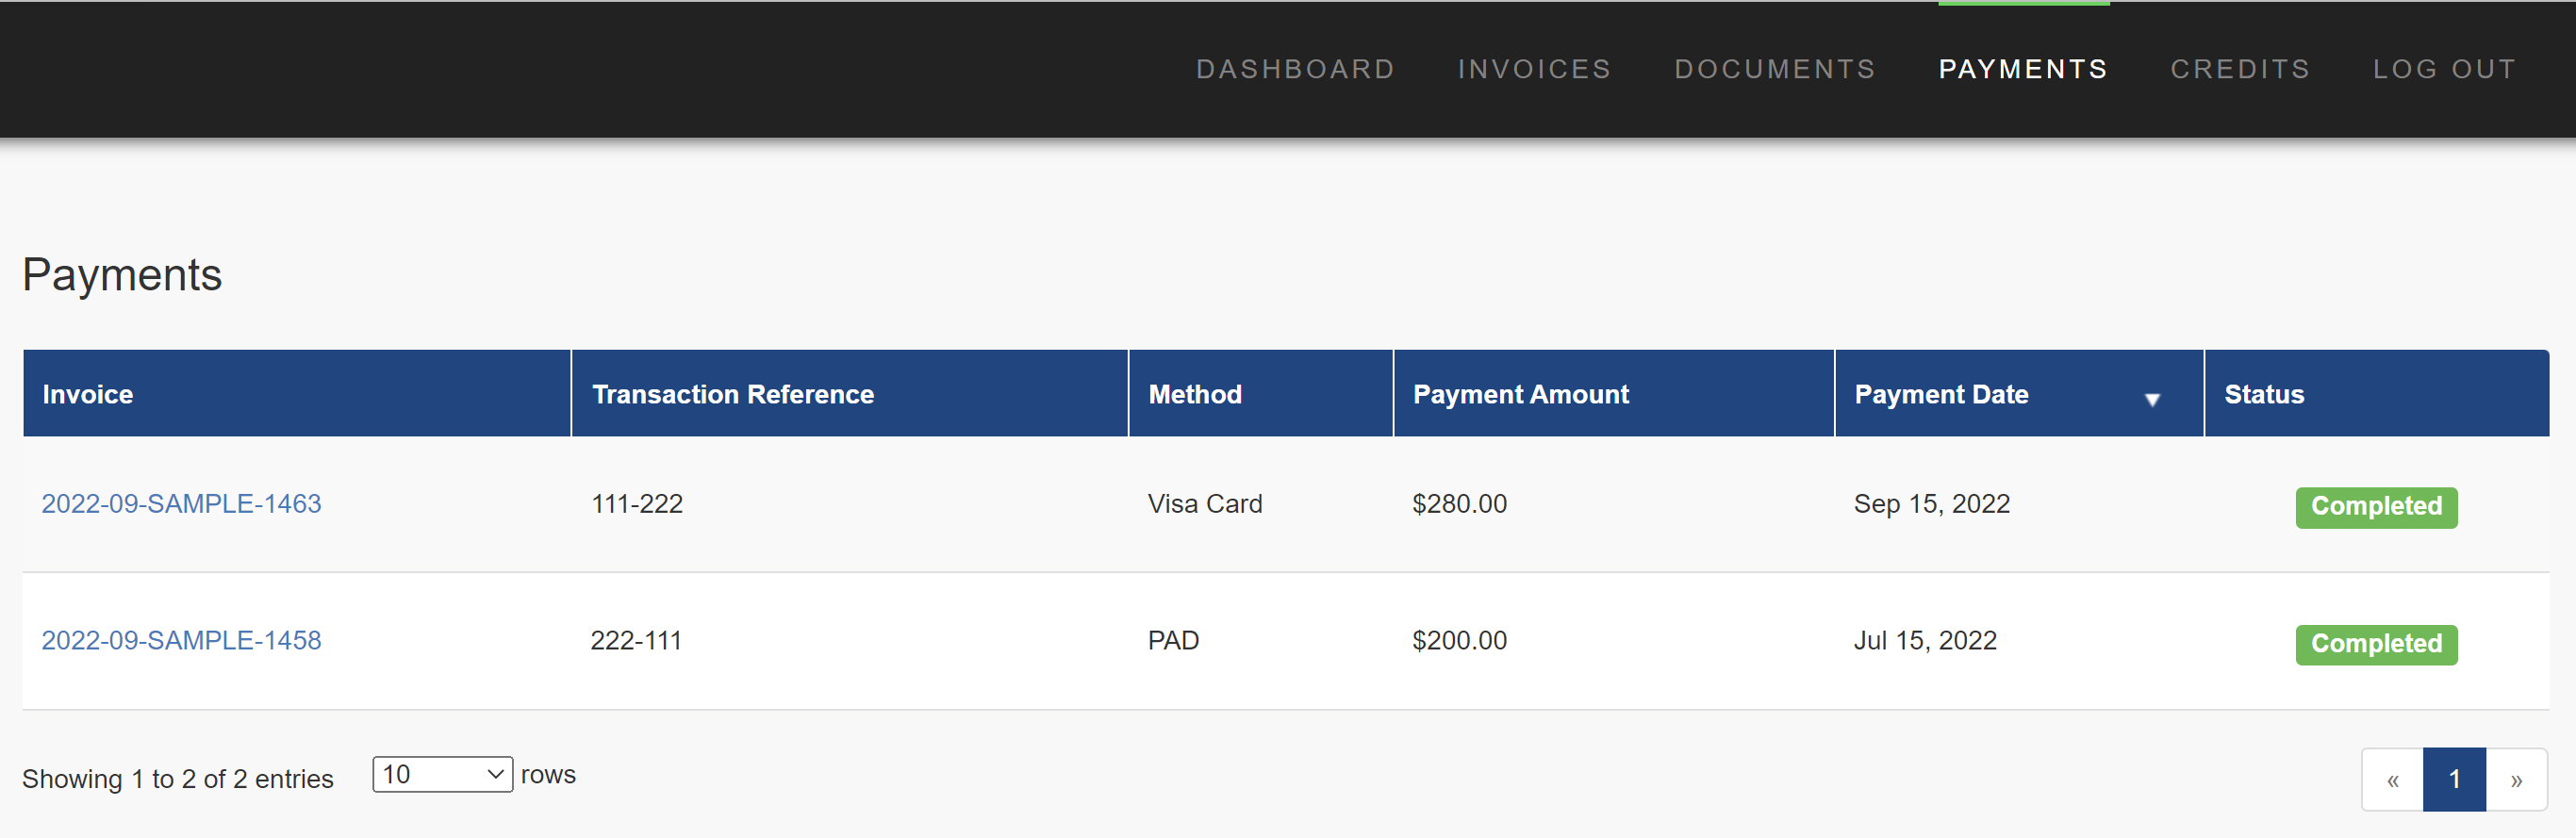Sort by Status column header
Image resolution: width=2576 pixels, height=838 pixels.
coord(2376,394)
